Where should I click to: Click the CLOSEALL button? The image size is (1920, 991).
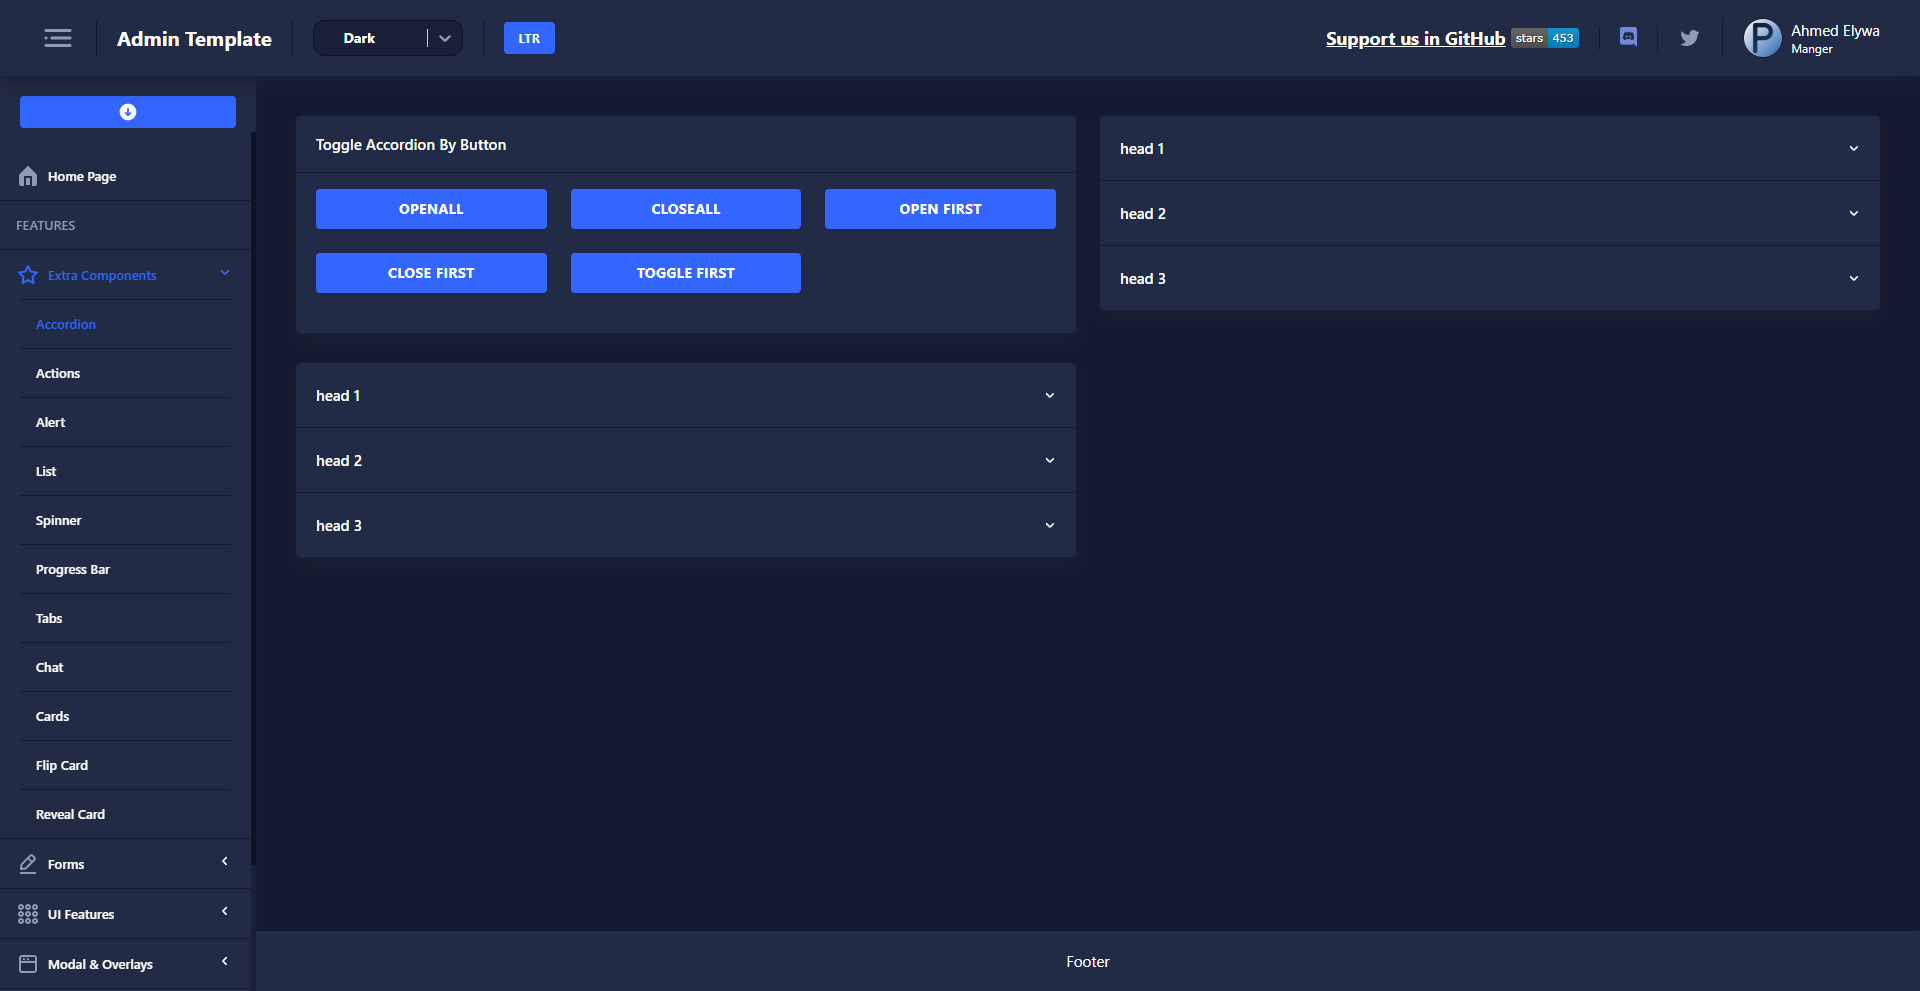[686, 209]
